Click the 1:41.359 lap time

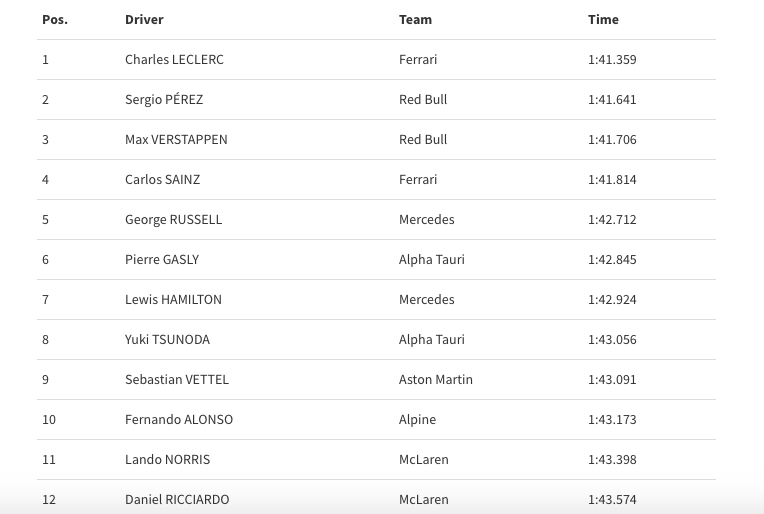pos(612,59)
